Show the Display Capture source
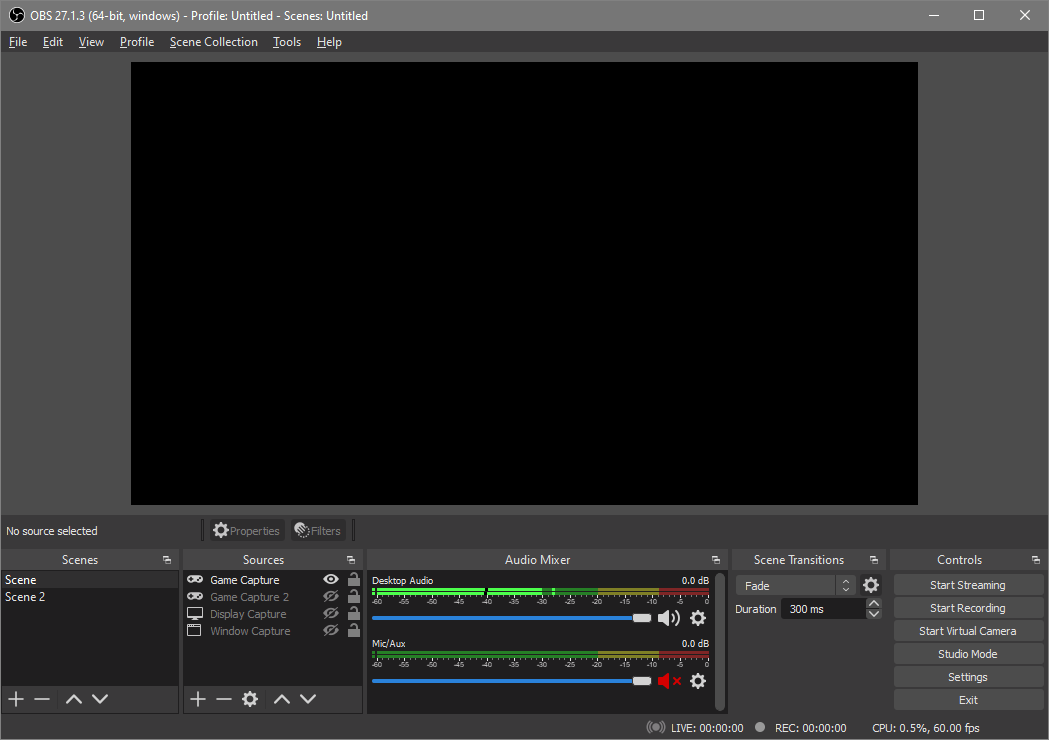 point(331,614)
